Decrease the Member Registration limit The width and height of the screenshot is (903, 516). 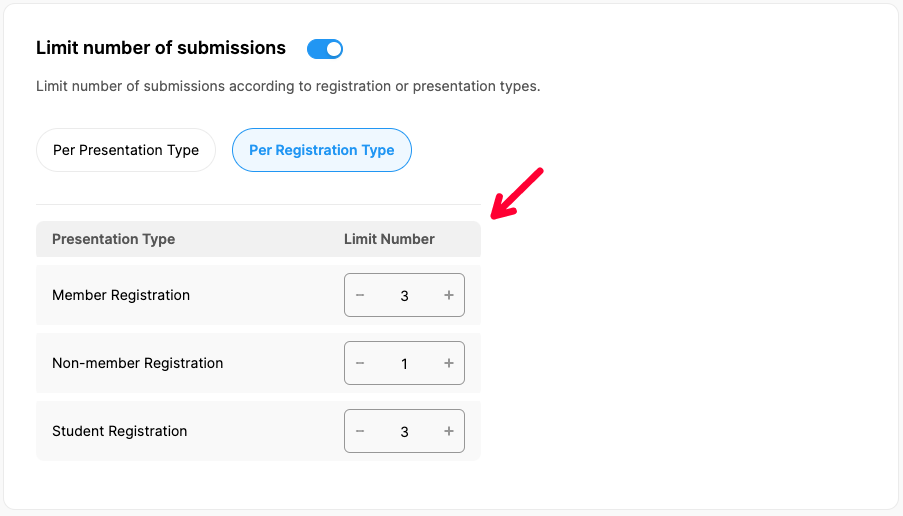(360, 295)
